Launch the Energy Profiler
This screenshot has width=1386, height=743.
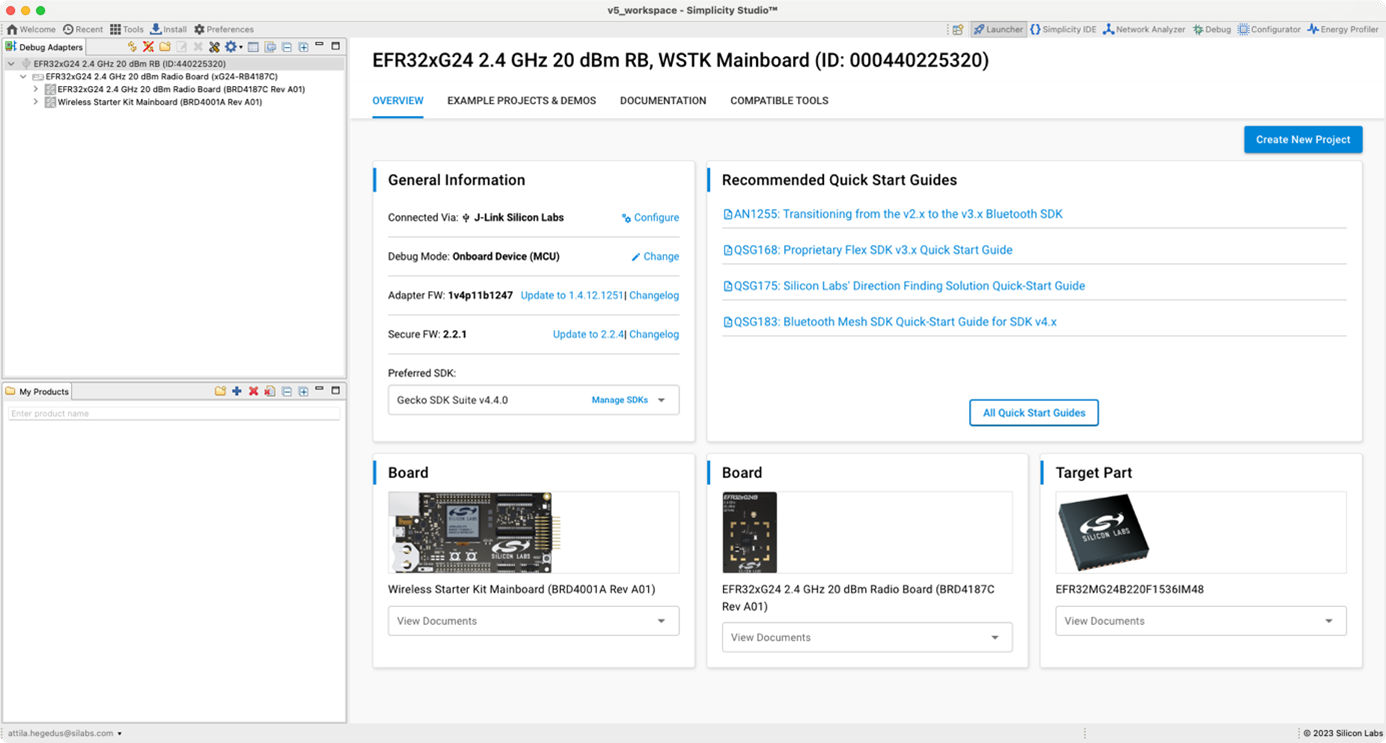[x=1342, y=29]
